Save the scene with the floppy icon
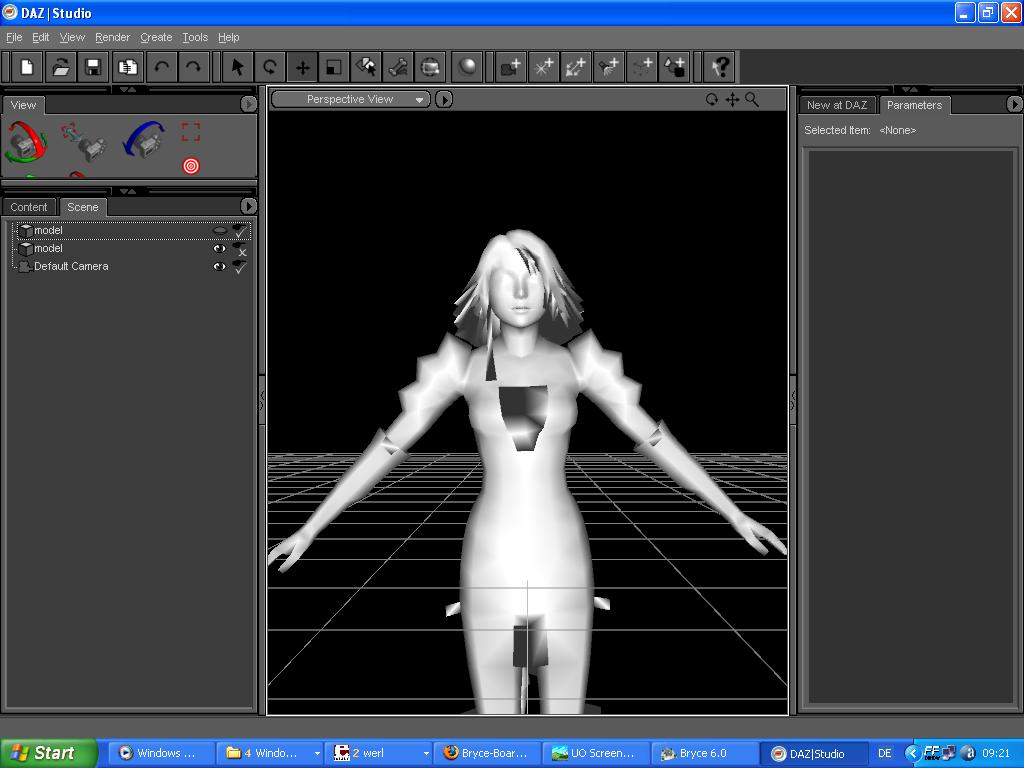Image resolution: width=1024 pixels, height=768 pixels. 93,67
